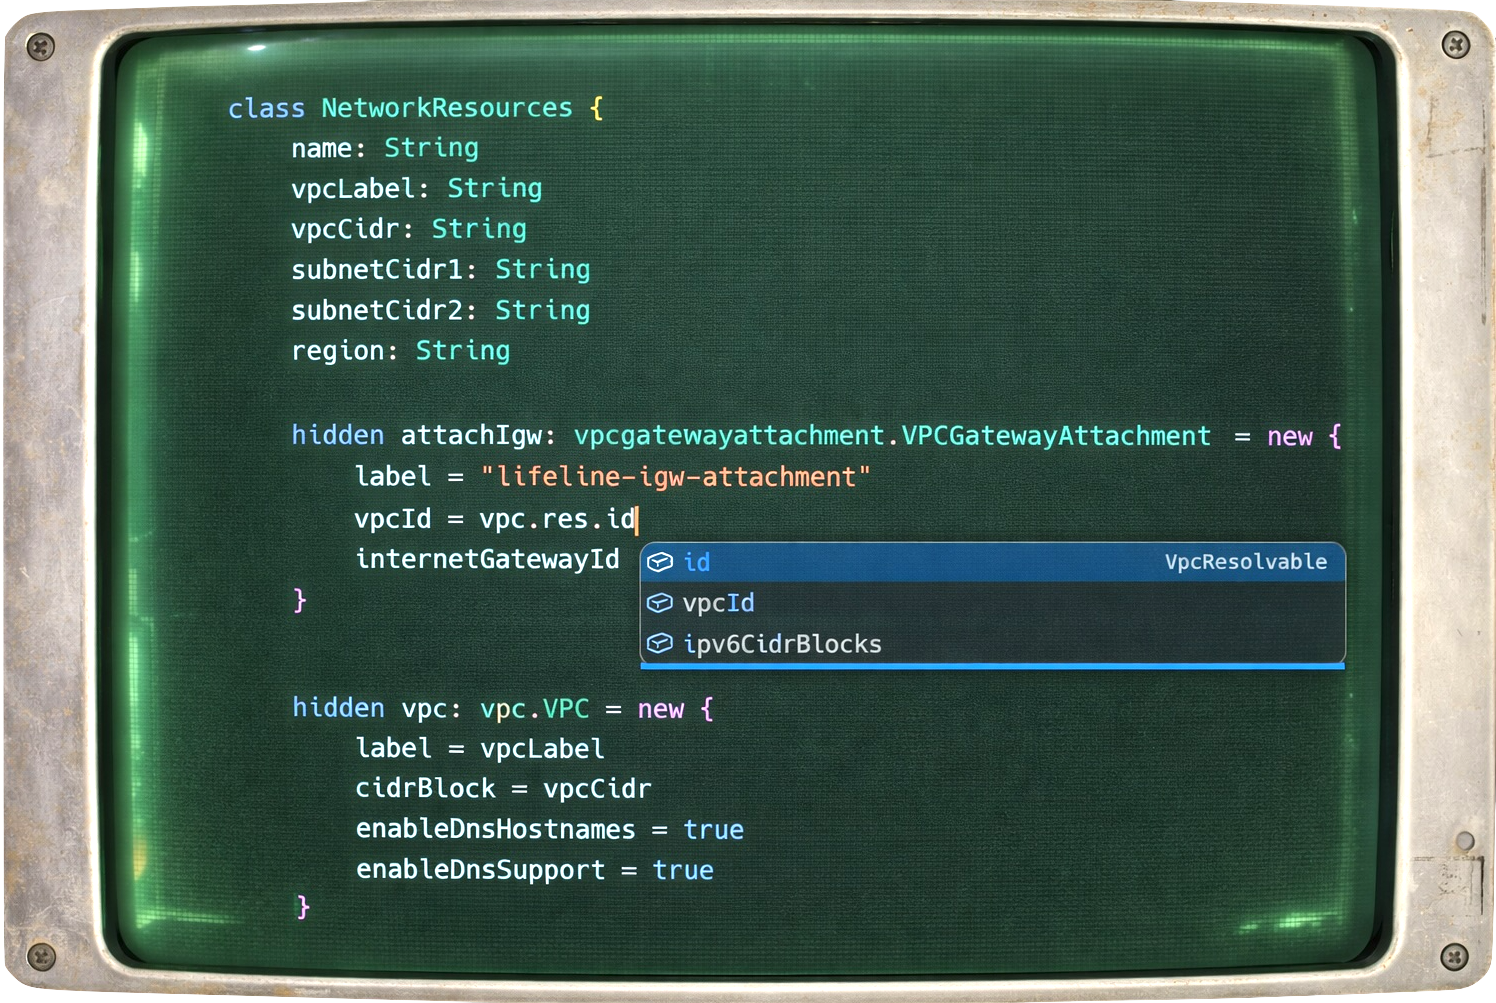Click the VpcResolvable type hint label
The image size is (1496, 1003).
click(1245, 562)
